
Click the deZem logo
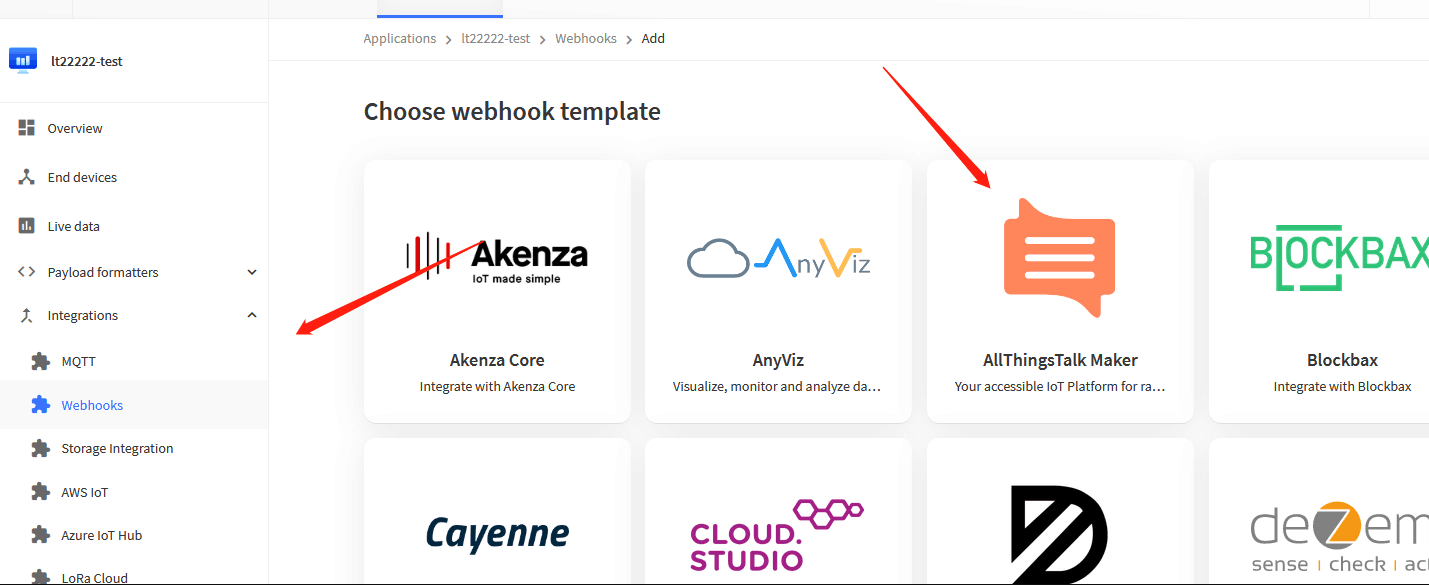pyautogui.click(x=1339, y=538)
